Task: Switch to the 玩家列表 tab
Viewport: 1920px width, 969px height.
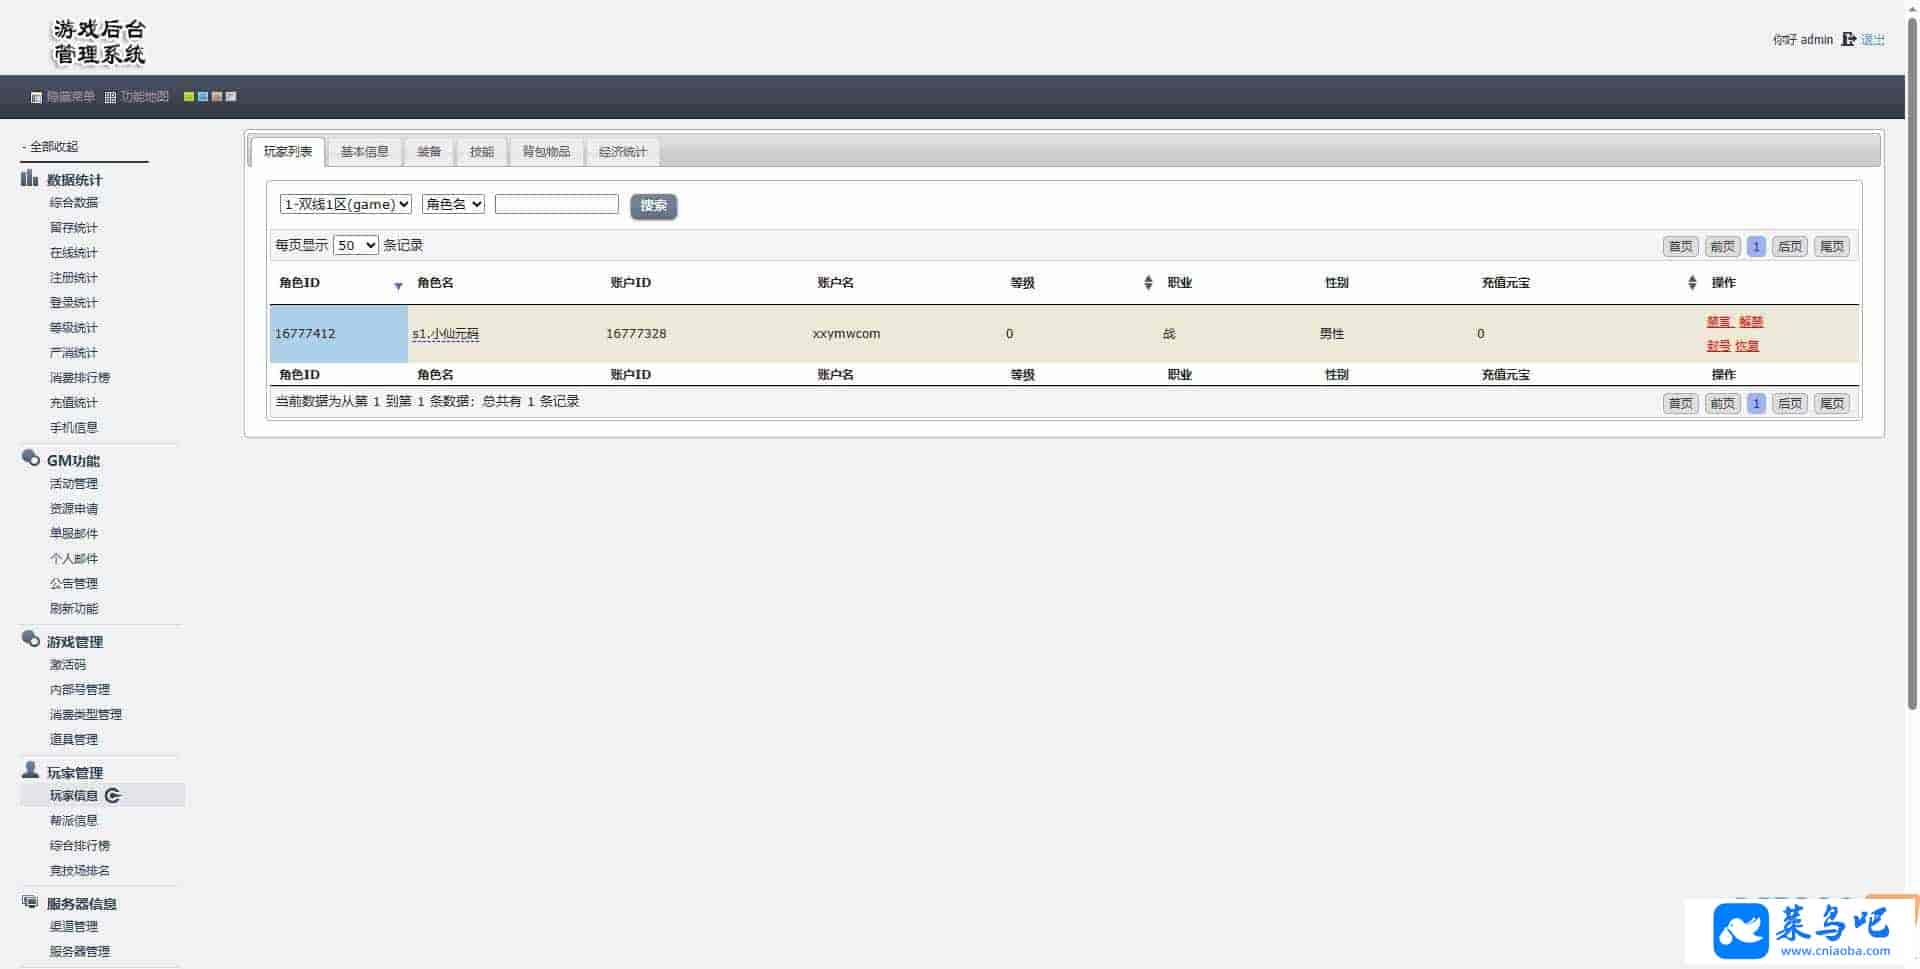Action: click(x=288, y=152)
